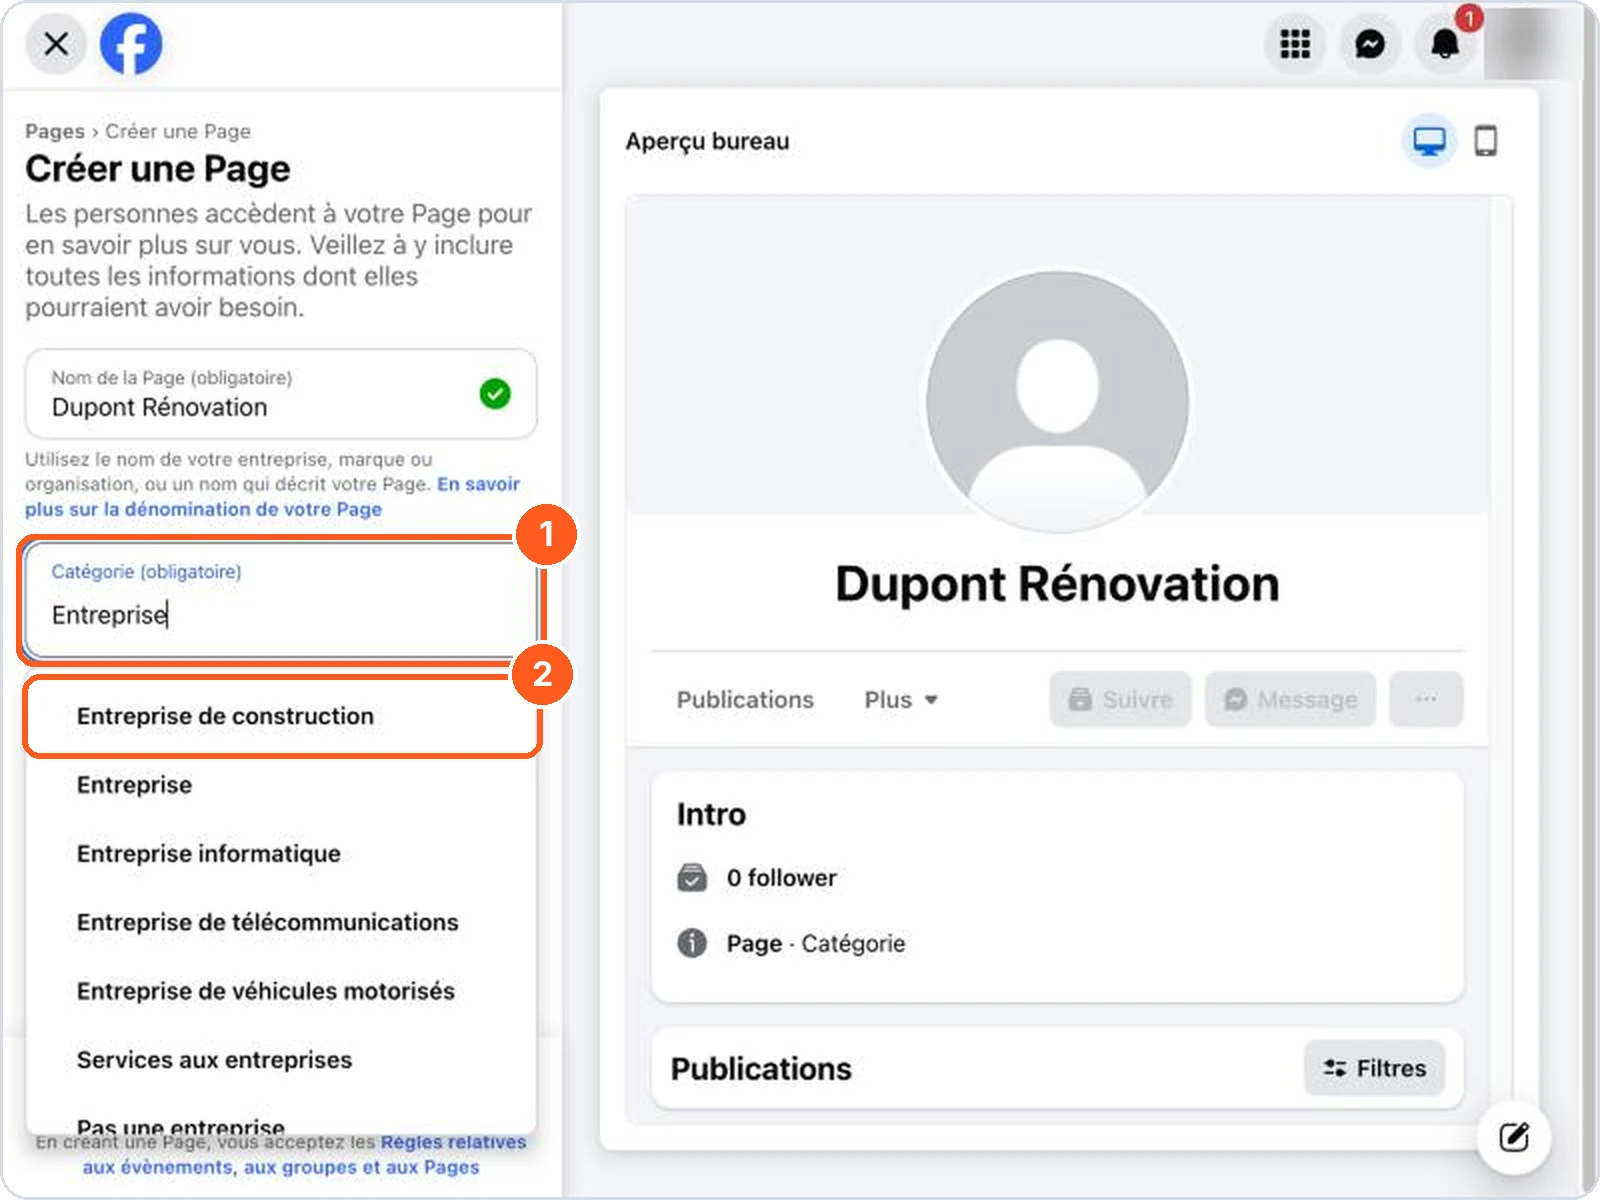Choose 'Entreprise de véhicules motorisés' category

pyautogui.click(x=281, y=991)
